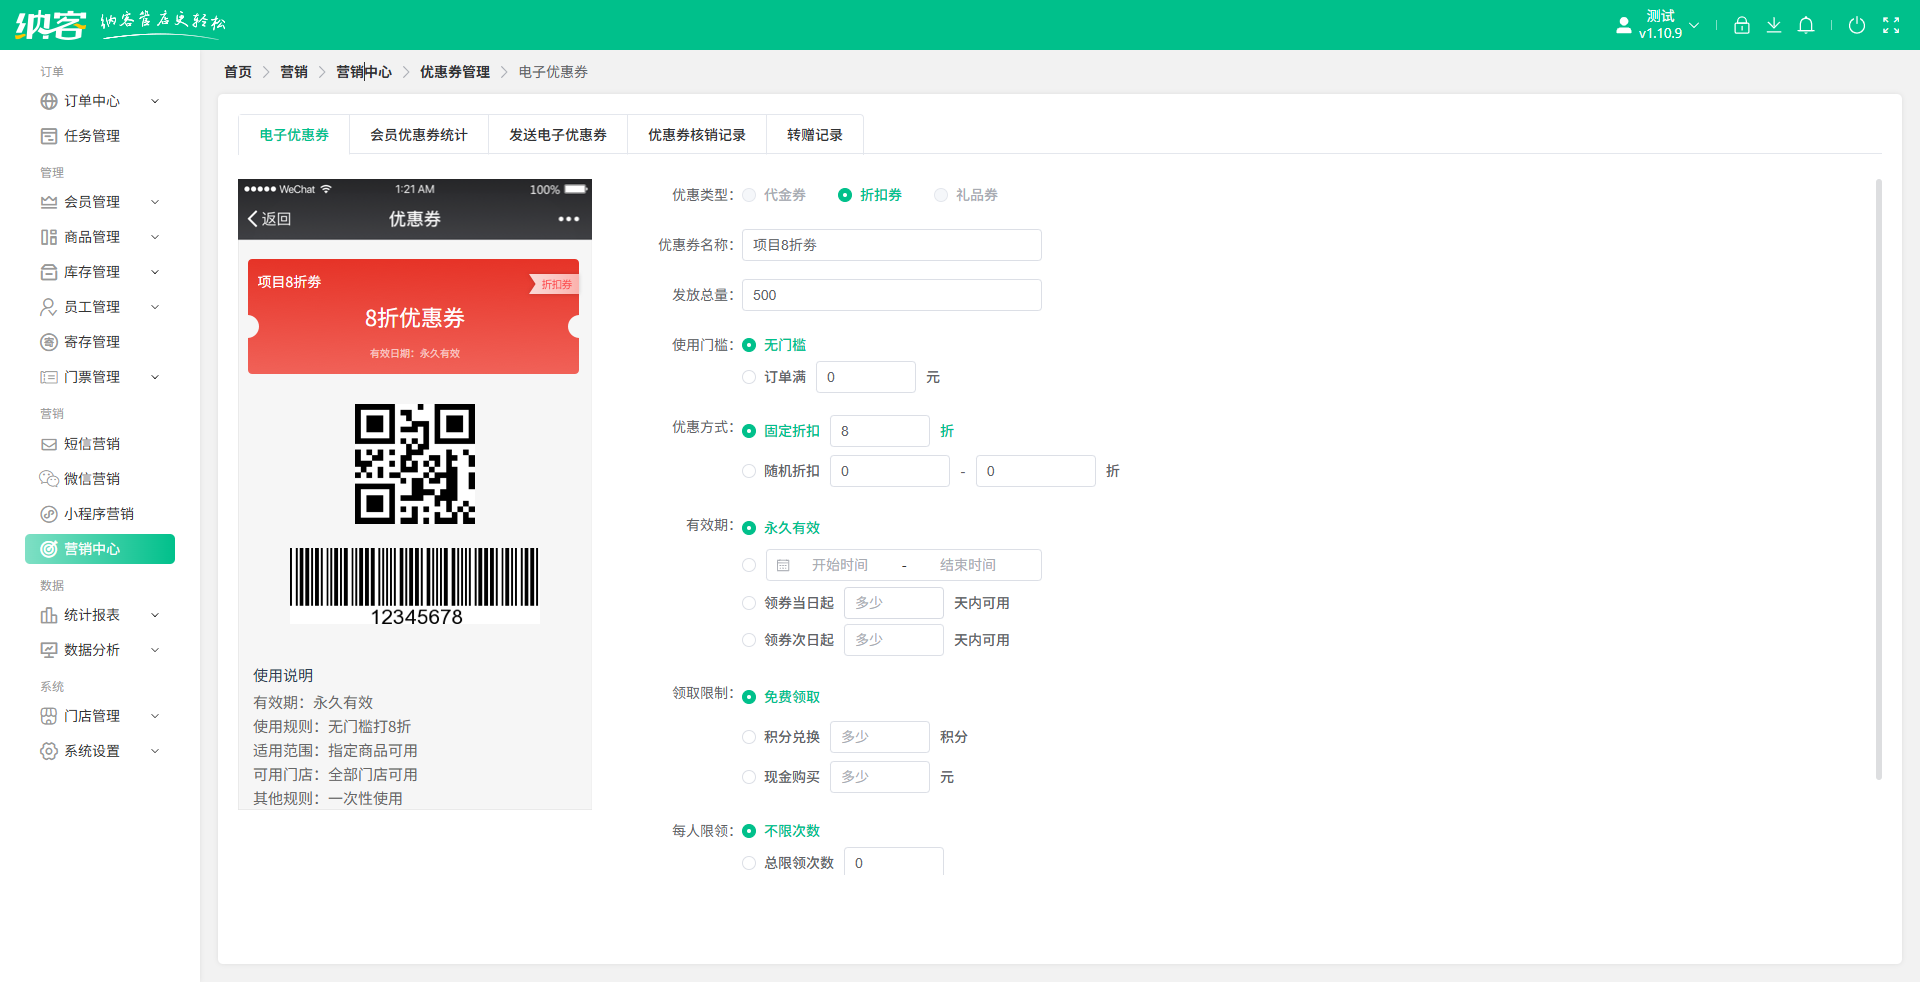Screen dimensions: 1920x982
Task: Click the 积分兑换 points input
Action: 880,737
